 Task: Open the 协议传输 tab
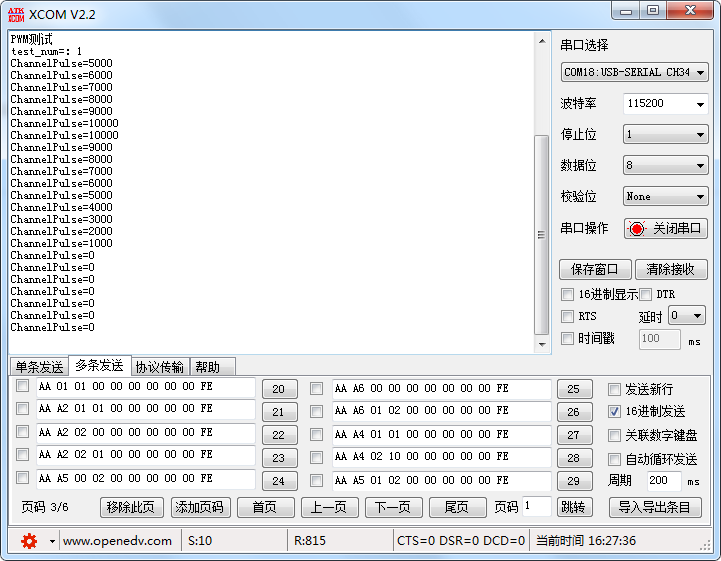point(160,367)
